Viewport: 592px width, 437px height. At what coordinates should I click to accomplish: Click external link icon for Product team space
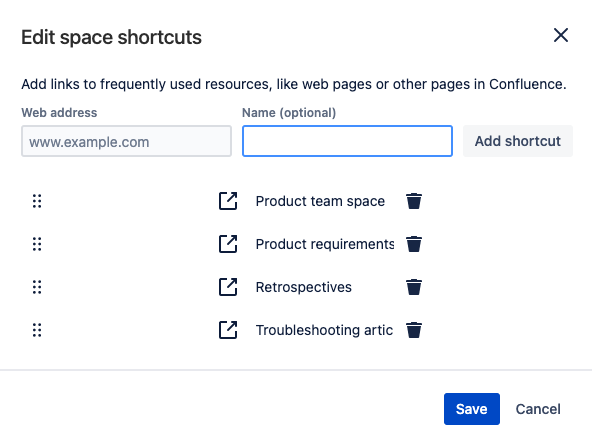pos(228,201)
